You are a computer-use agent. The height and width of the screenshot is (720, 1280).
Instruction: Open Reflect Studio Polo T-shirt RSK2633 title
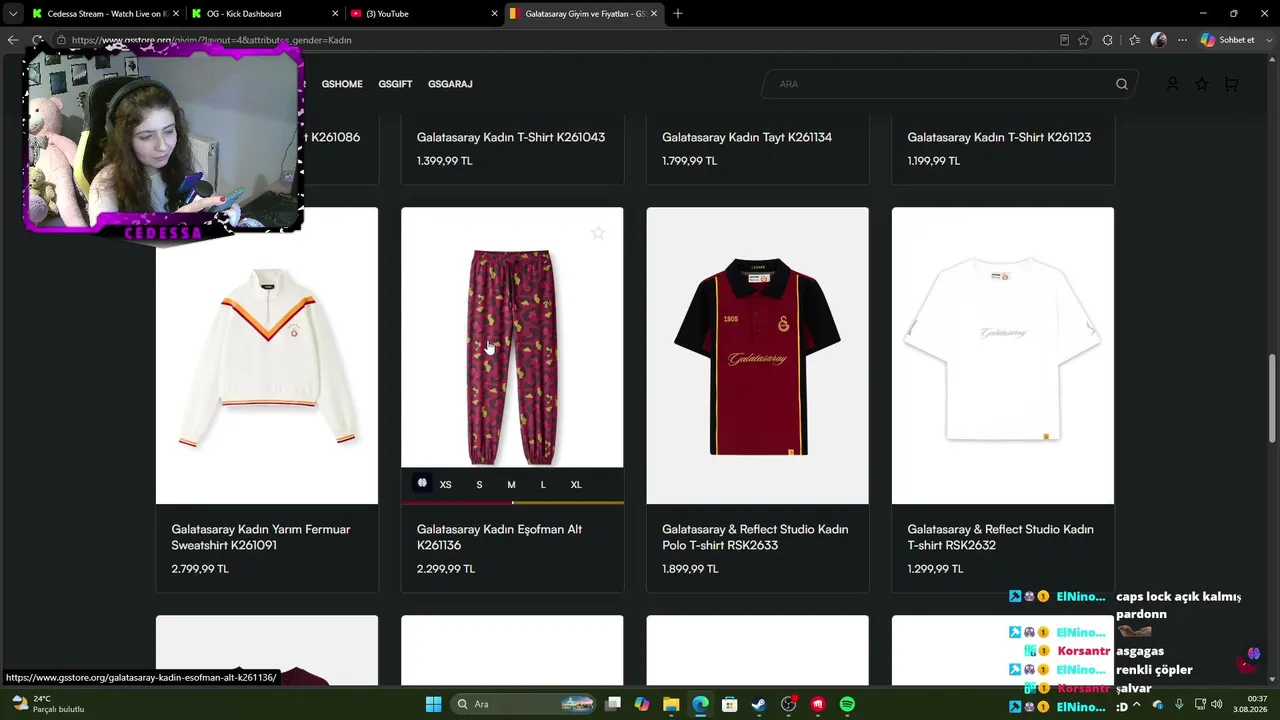[x=755, y=537]
